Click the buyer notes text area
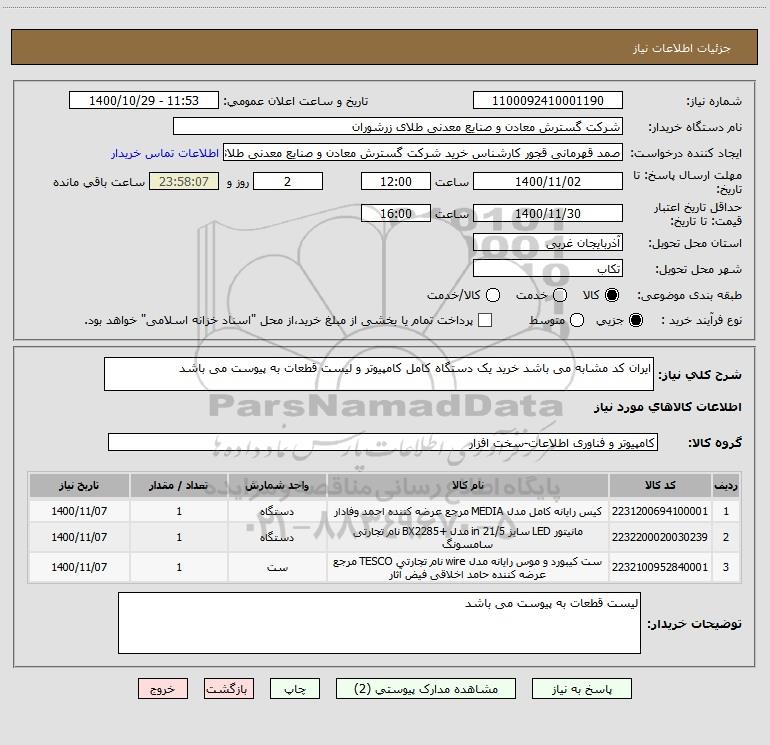770x745 pixels. (379, 623)
